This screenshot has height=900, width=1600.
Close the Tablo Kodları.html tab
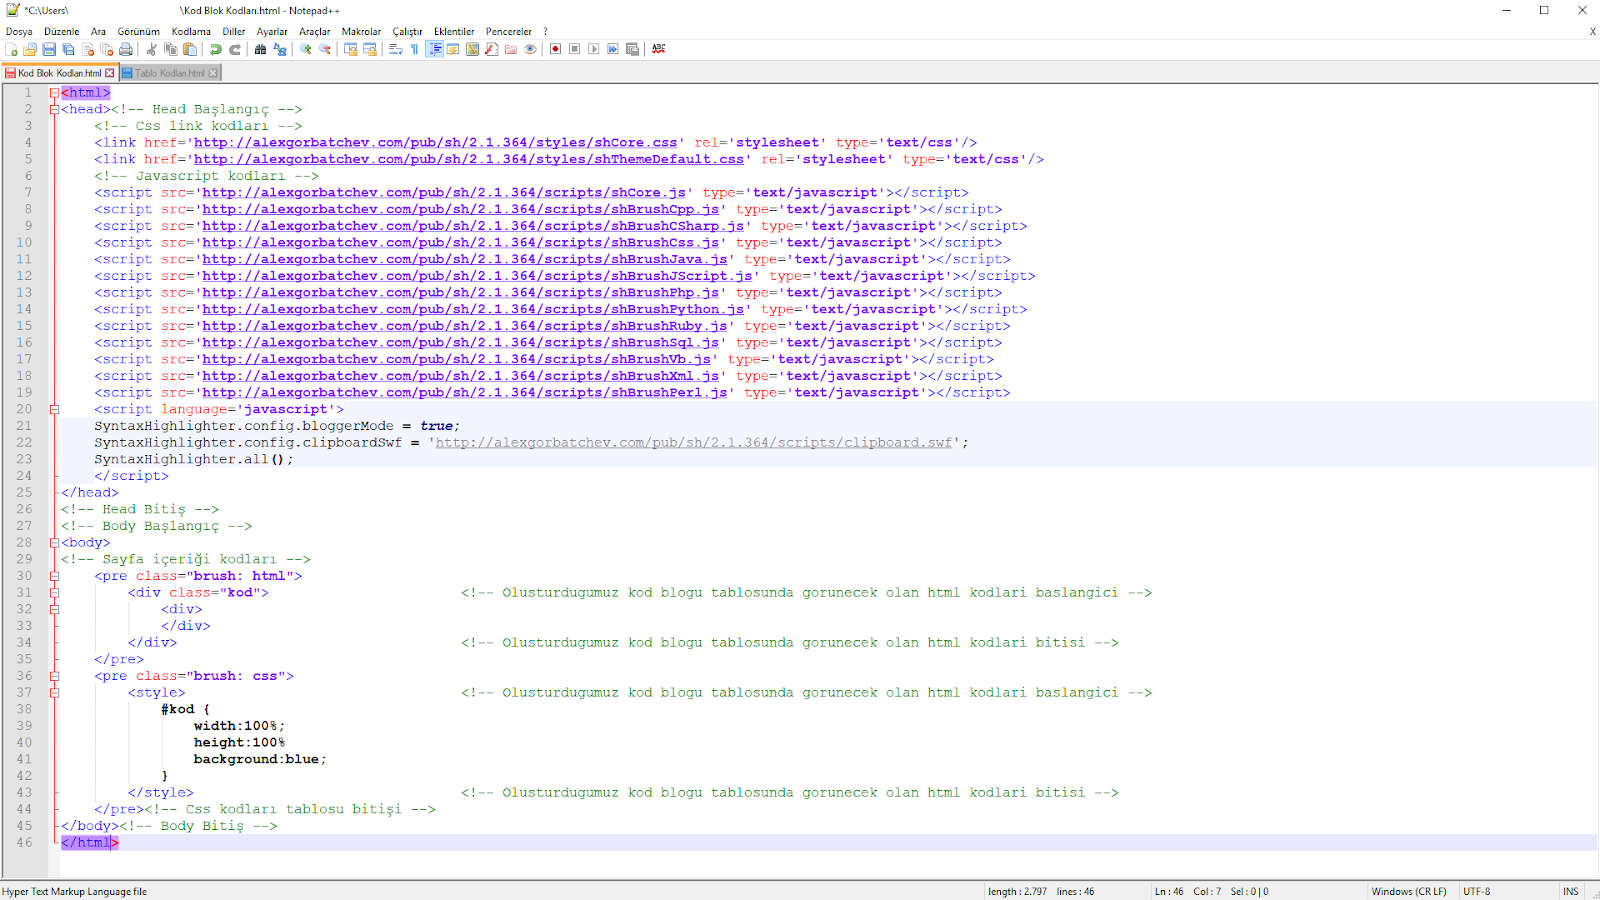click(x=213, y=73)
